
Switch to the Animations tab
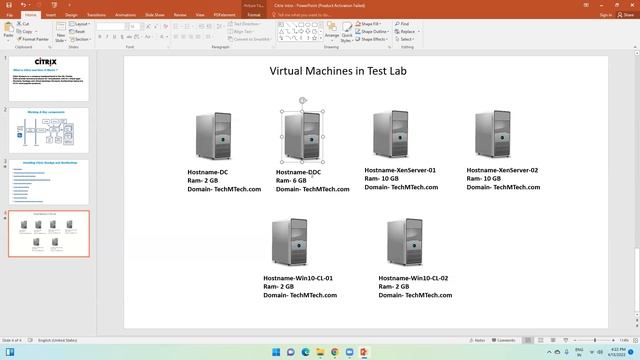click(125, 15)
